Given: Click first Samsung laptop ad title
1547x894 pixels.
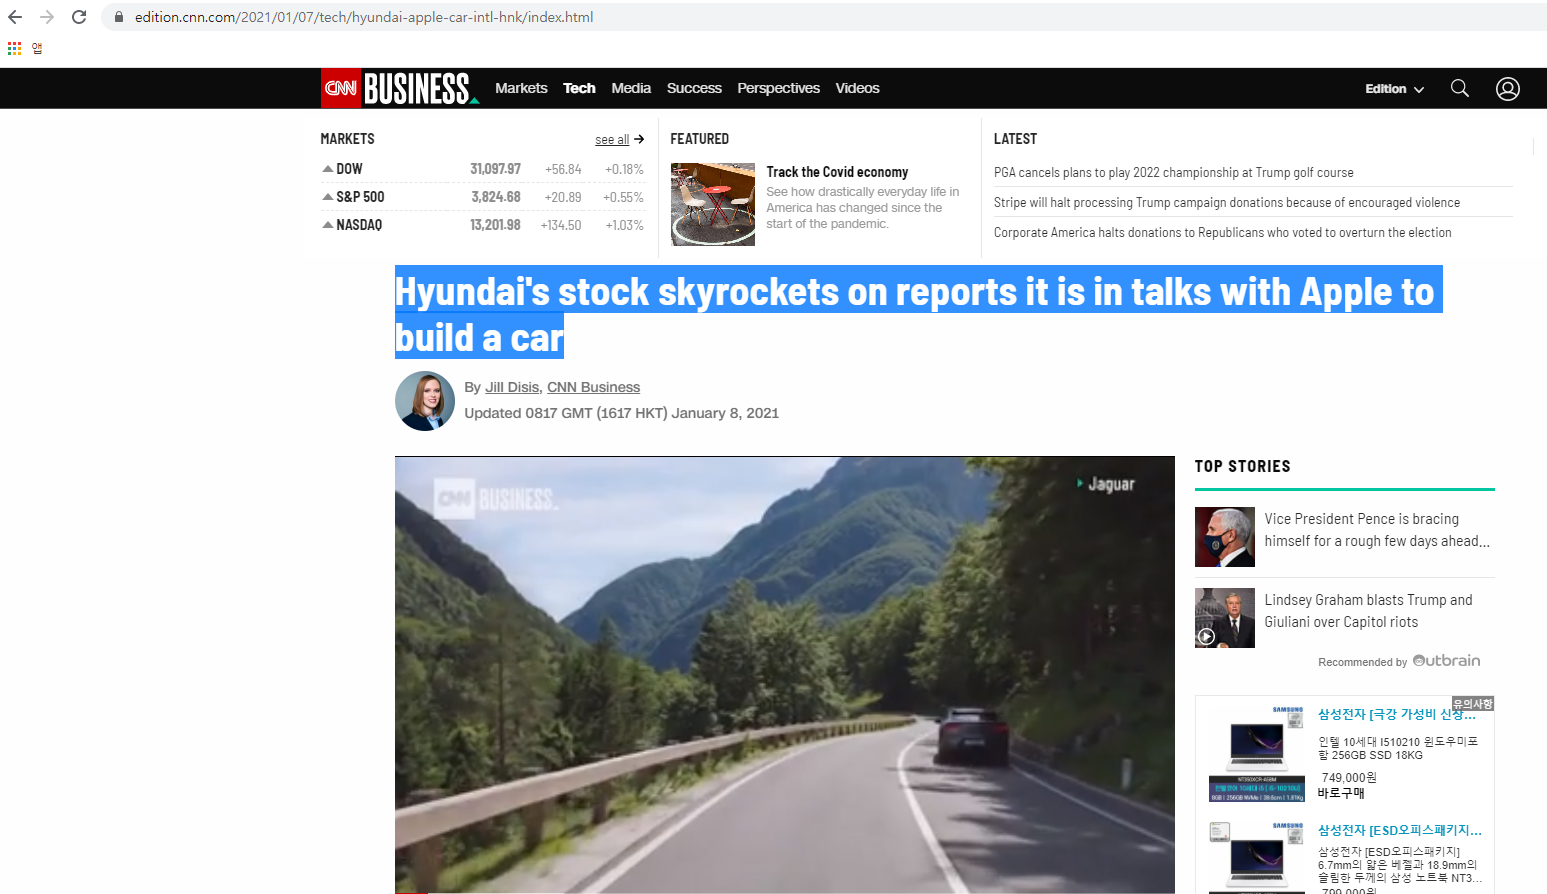Looking at the screenshot, I should coord(1397,714).
